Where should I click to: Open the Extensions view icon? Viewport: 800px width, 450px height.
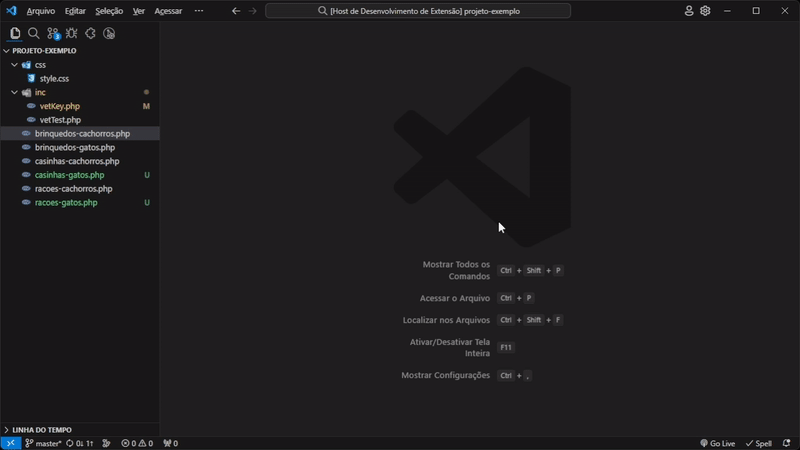click(90, 34)
